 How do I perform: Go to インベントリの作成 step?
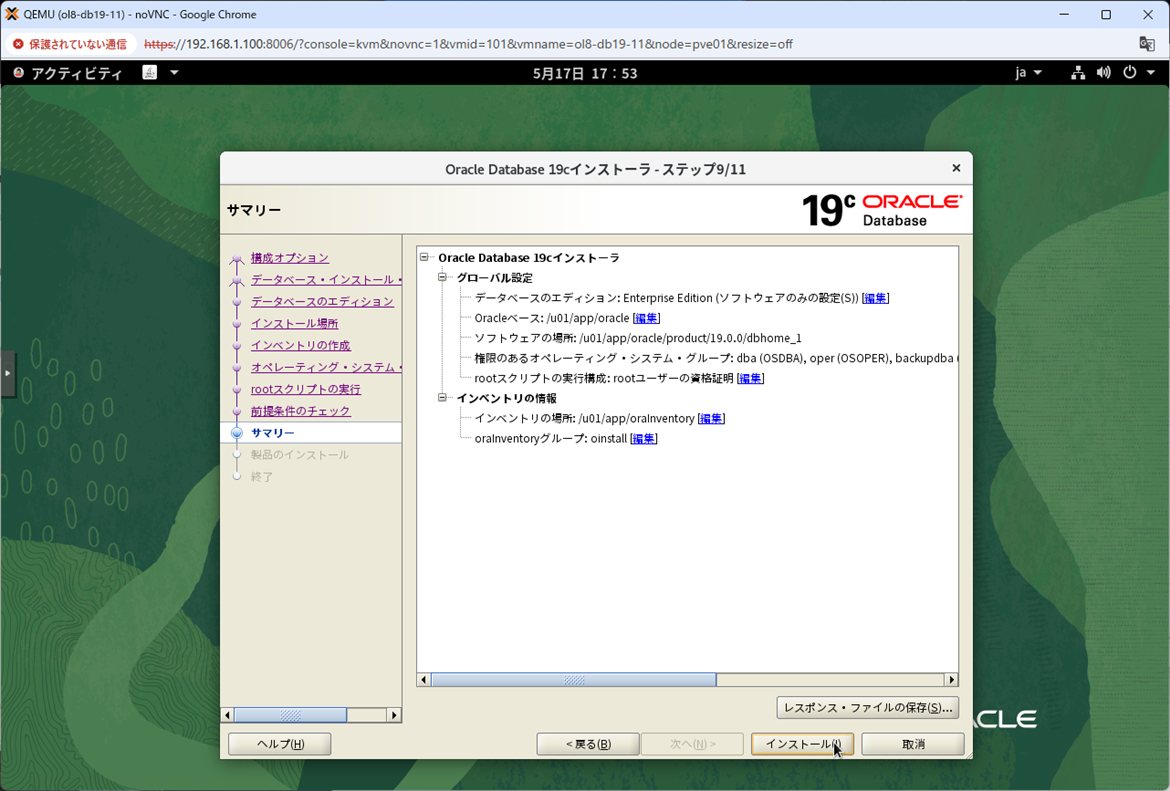pyautogui.click(x=301, y=345)
